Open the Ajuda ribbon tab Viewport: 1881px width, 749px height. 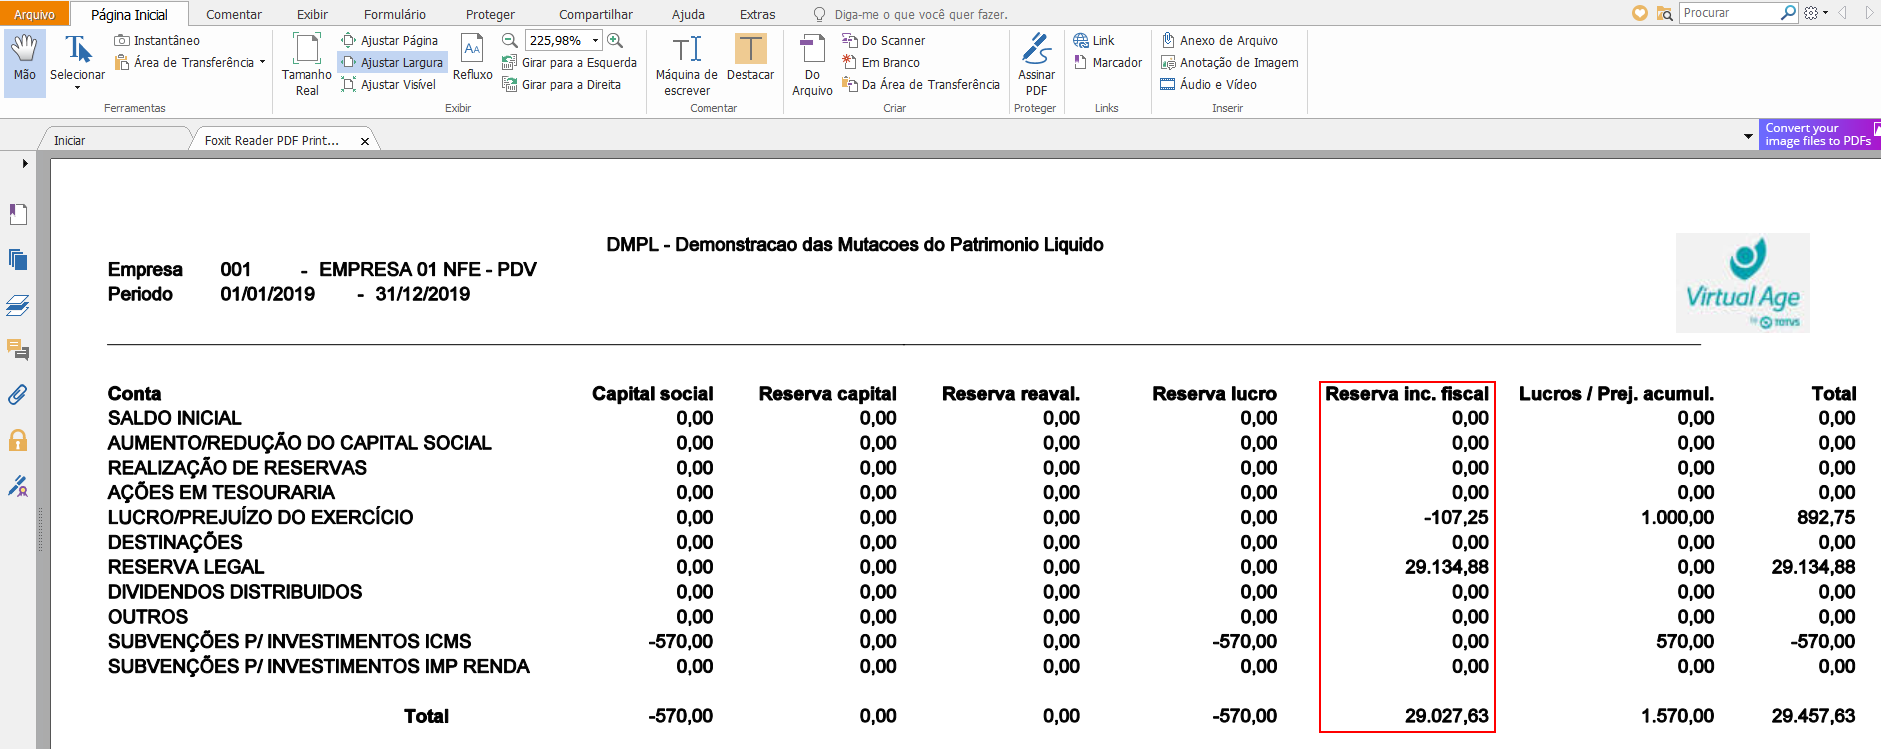click(x=688, y=15)
